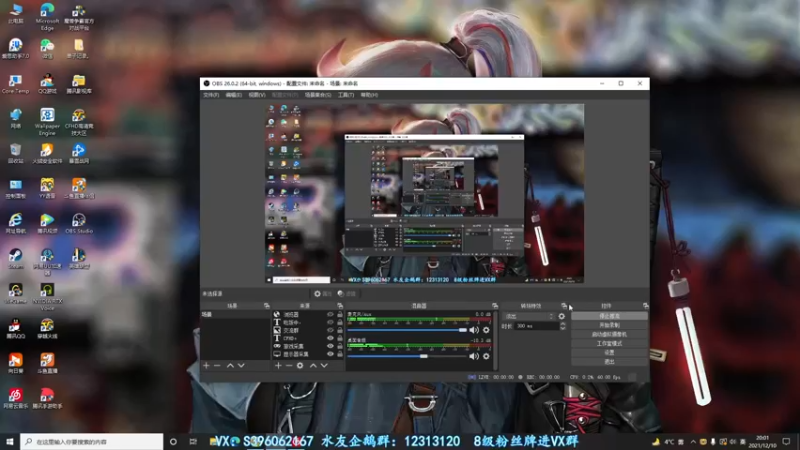Toggle visibility of the game capture (游戏采集) source
This screenshot has width=800, height=450.
tap(330, 346)
